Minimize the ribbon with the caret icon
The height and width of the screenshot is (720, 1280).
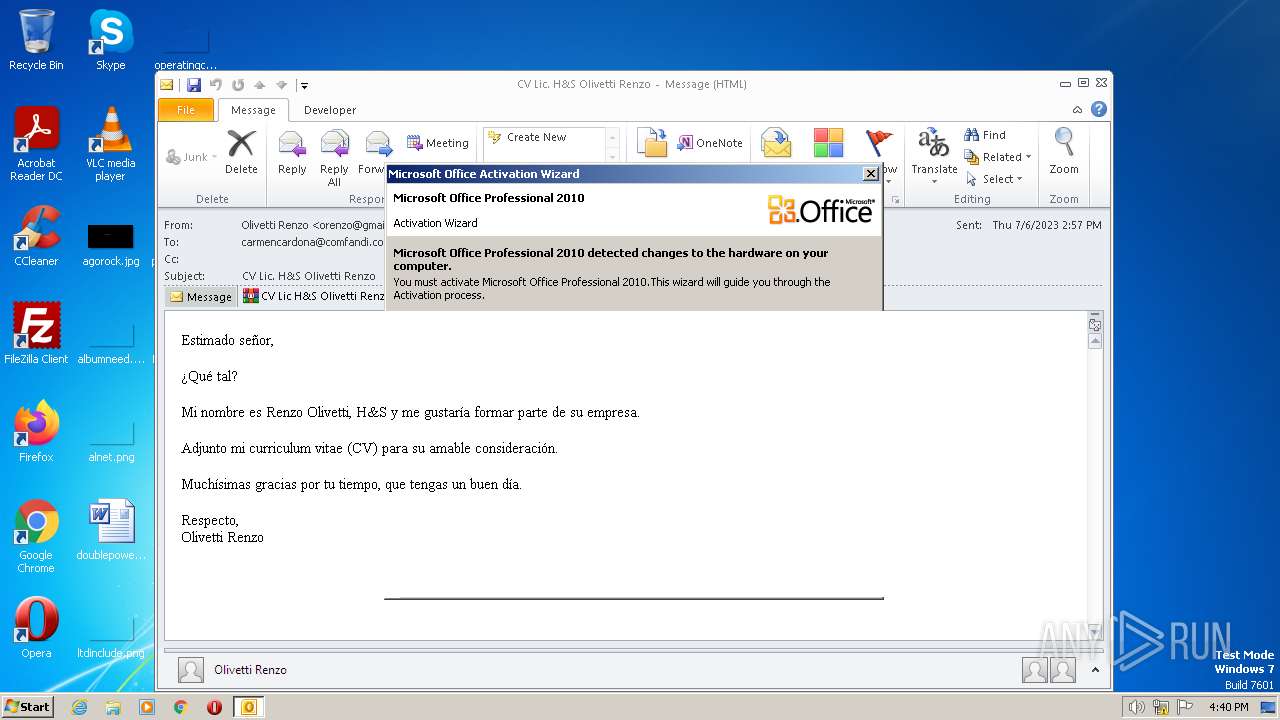click(1077, 110)
